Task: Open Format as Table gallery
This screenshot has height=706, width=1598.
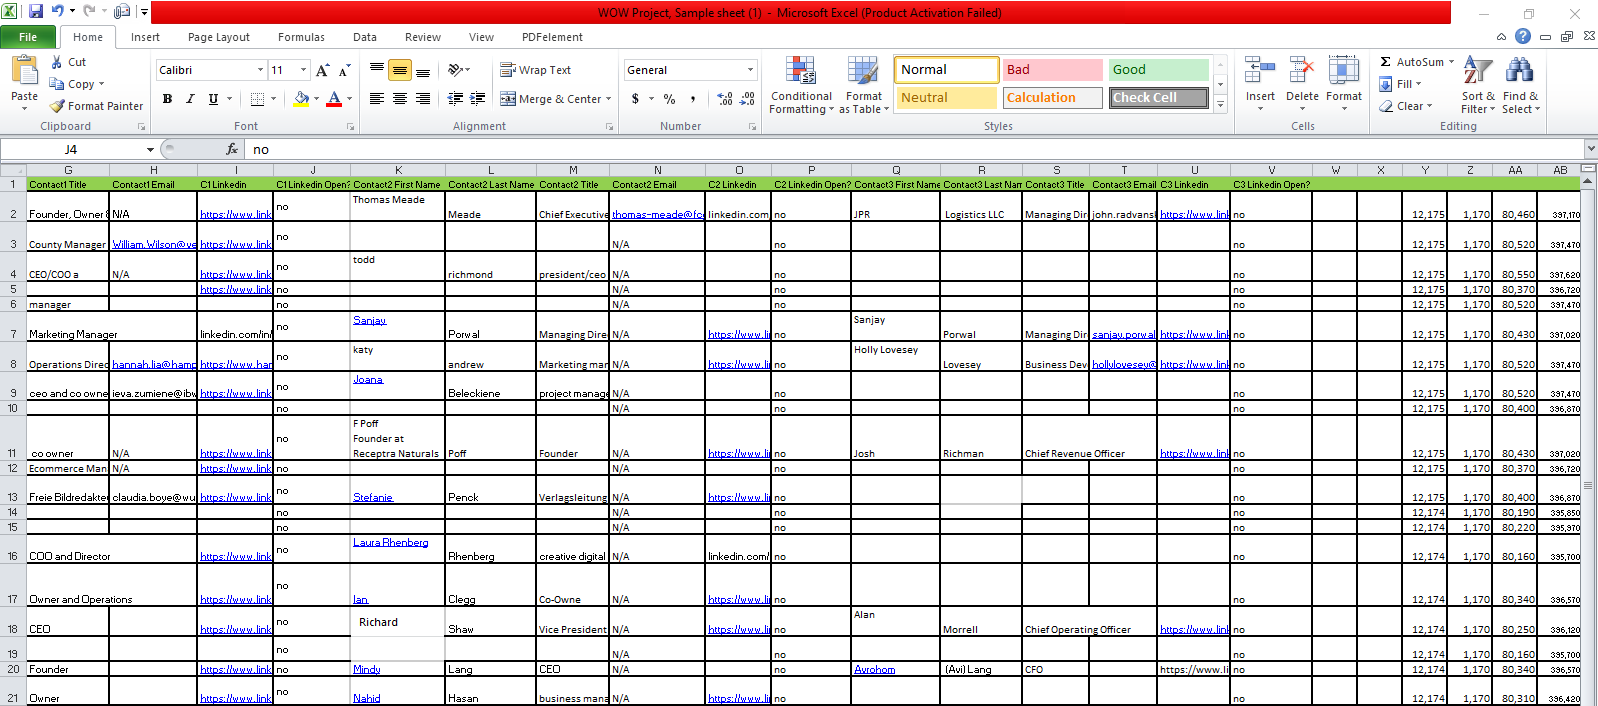Action: (x=864, y=85)
